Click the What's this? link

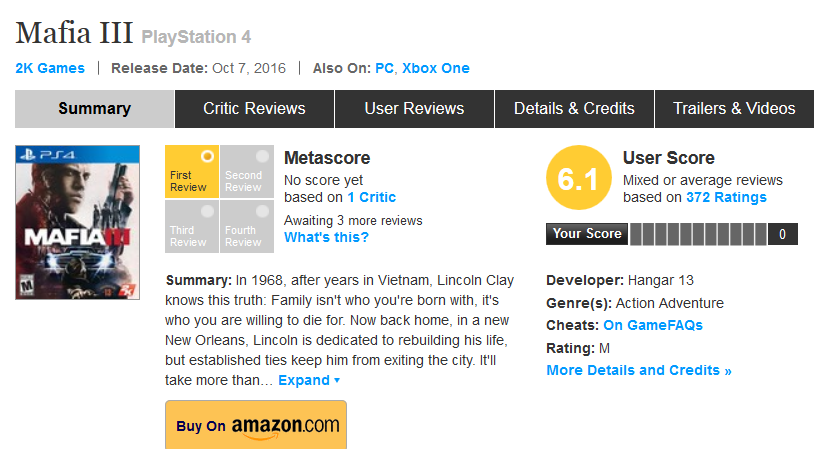tap(326, 237)
